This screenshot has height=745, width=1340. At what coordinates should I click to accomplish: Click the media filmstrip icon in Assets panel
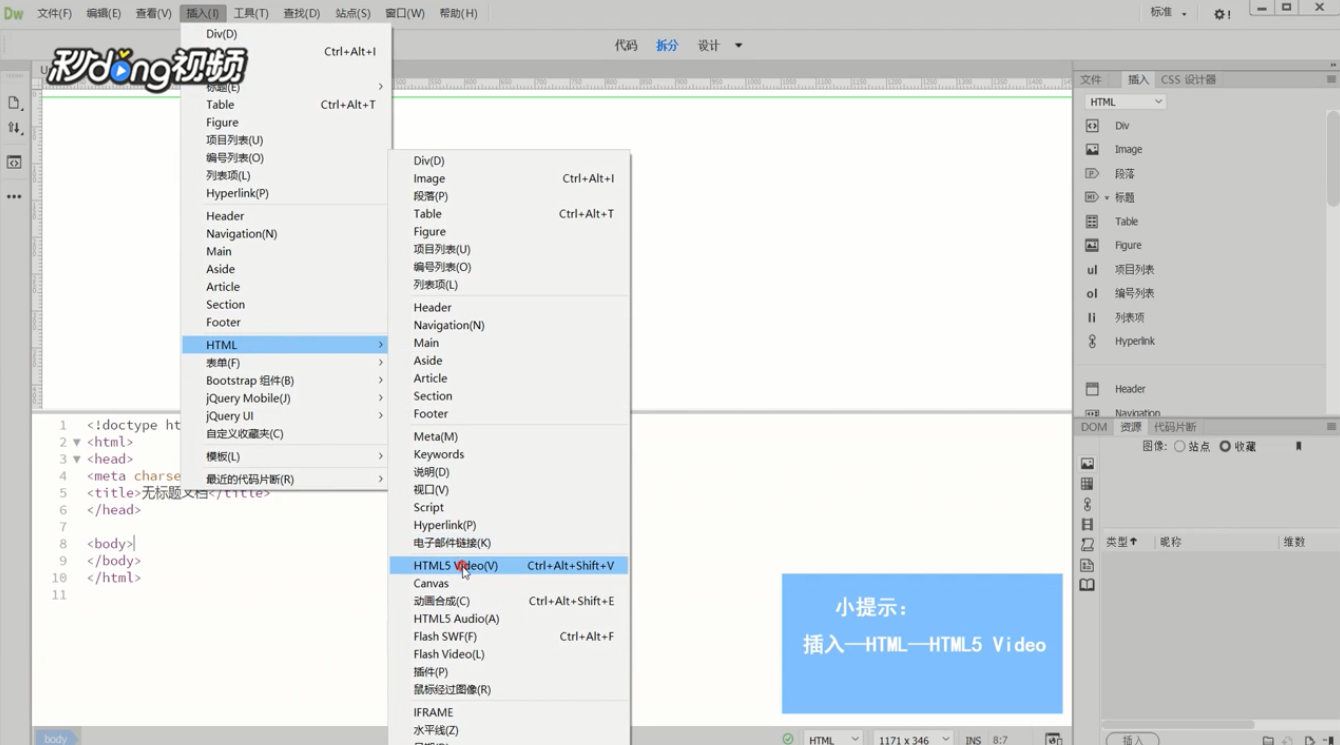1087,524
